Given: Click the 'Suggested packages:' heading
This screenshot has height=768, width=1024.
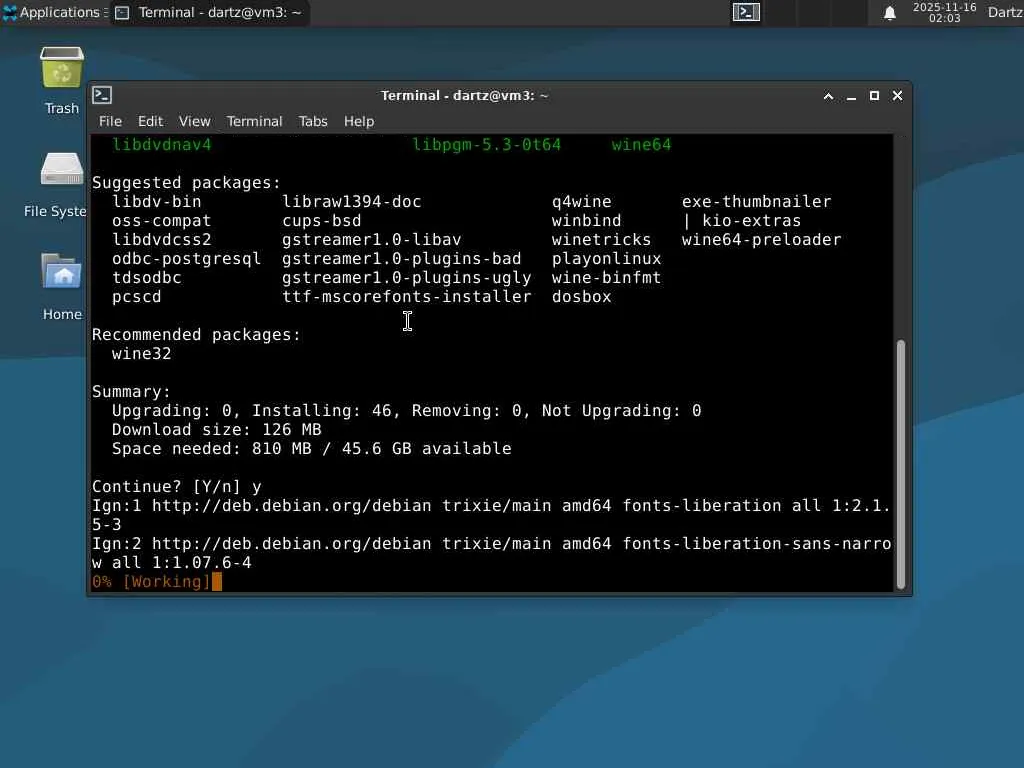Looking at the screenshot, I should pyautogui.click(x=186, y=183).
